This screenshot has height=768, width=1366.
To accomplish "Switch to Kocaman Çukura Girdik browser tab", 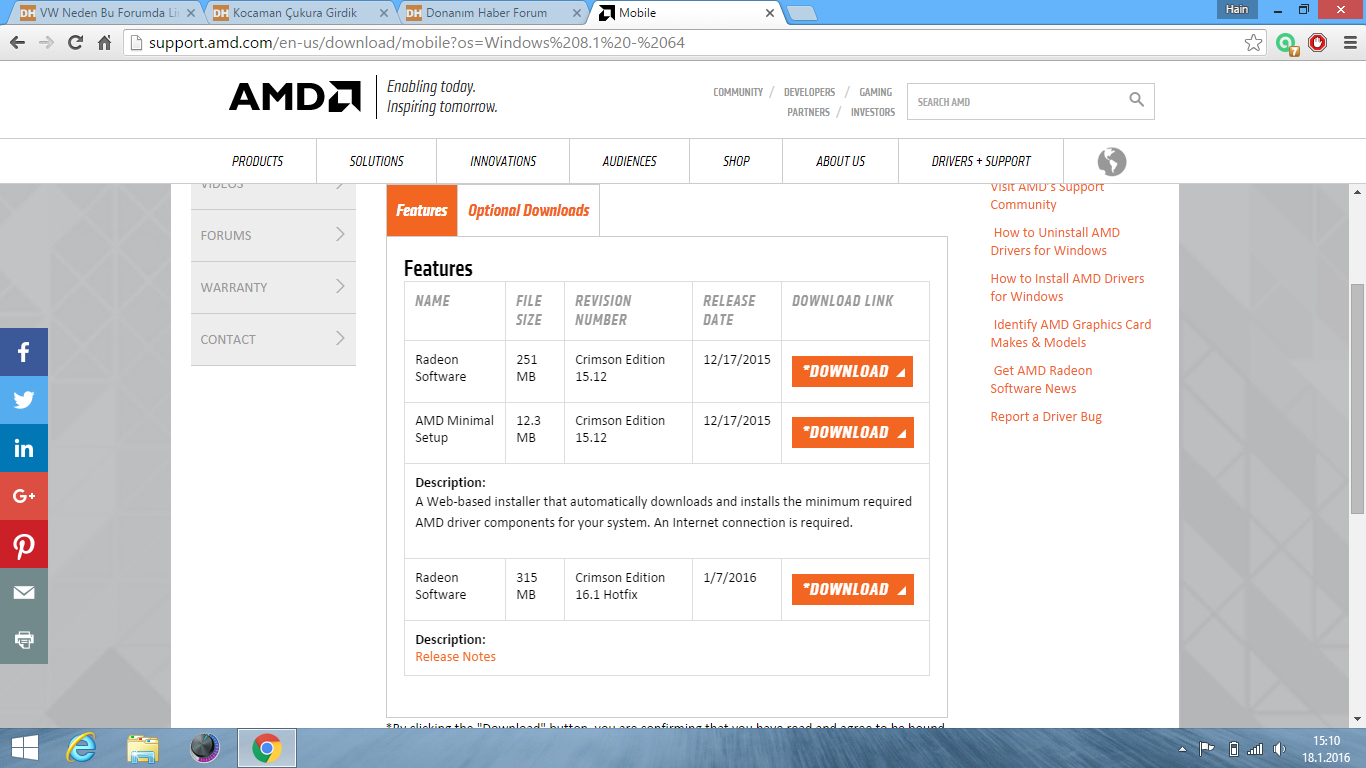I will (297, 13).
